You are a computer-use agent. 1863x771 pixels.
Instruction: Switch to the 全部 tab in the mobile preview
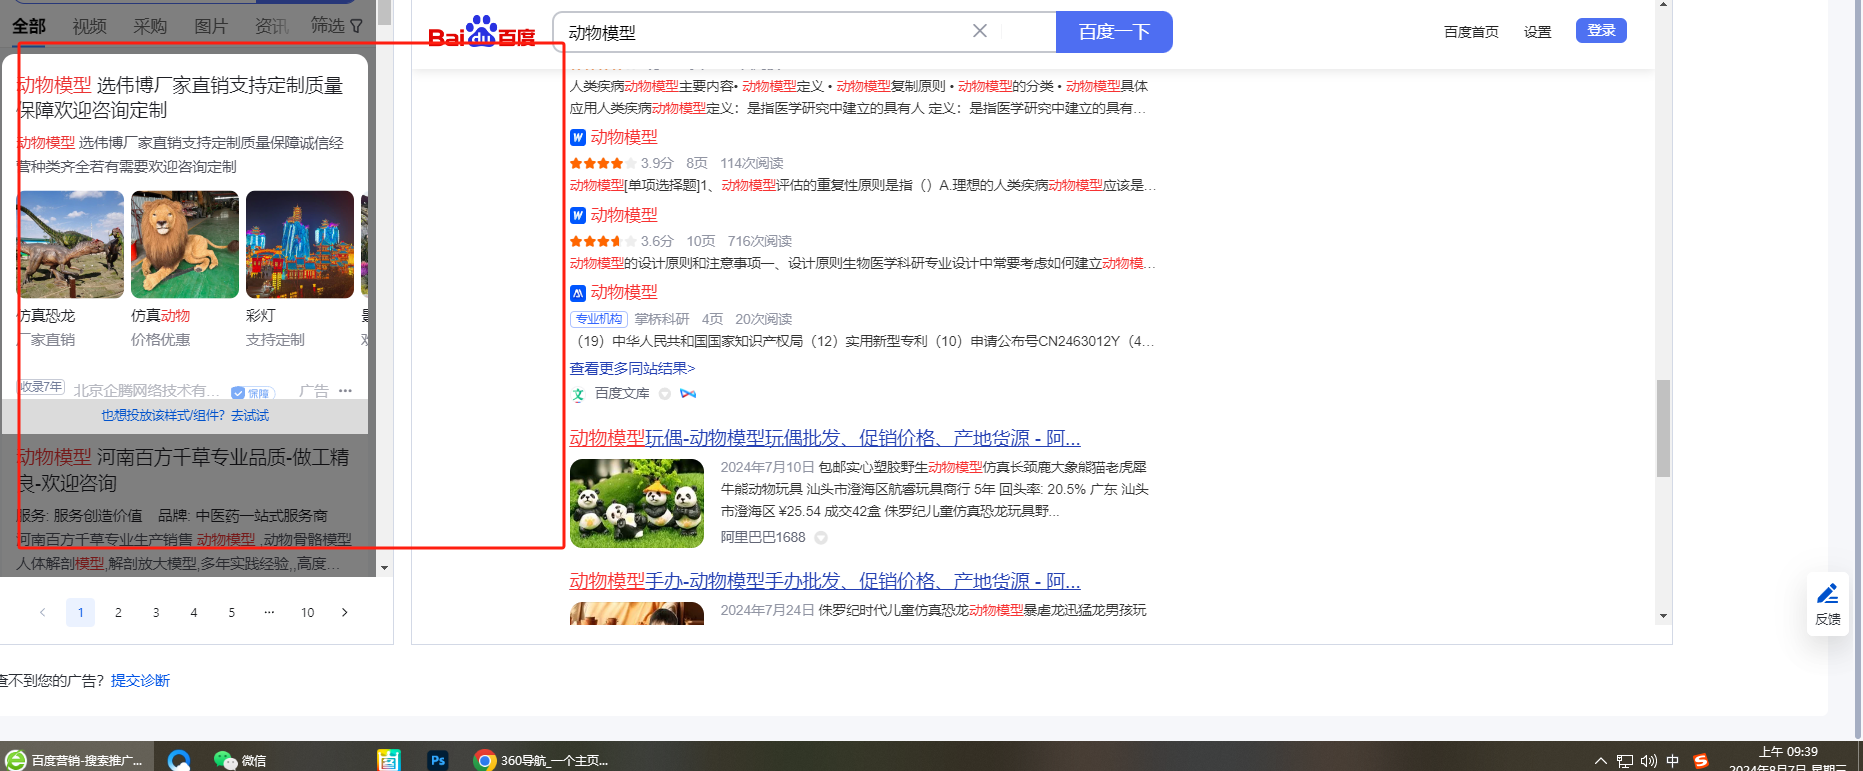(x=29, y=26)
